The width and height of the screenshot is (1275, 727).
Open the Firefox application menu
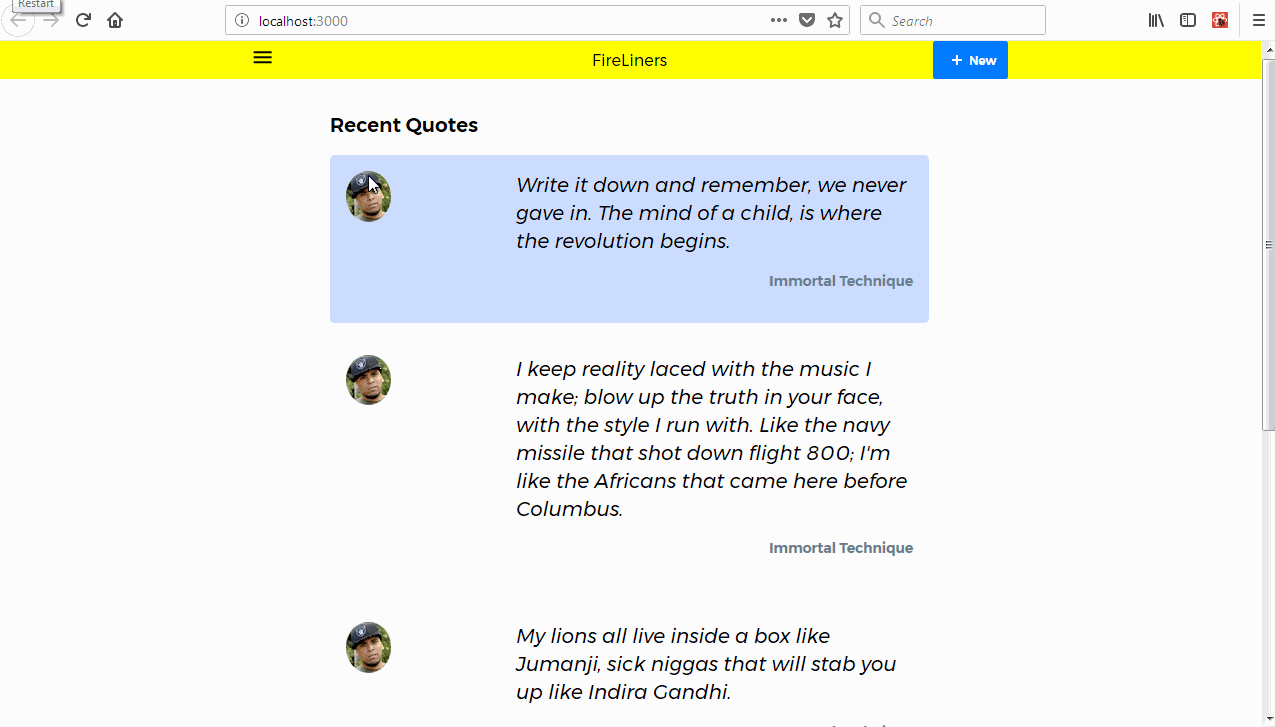tap(1259, 20)
